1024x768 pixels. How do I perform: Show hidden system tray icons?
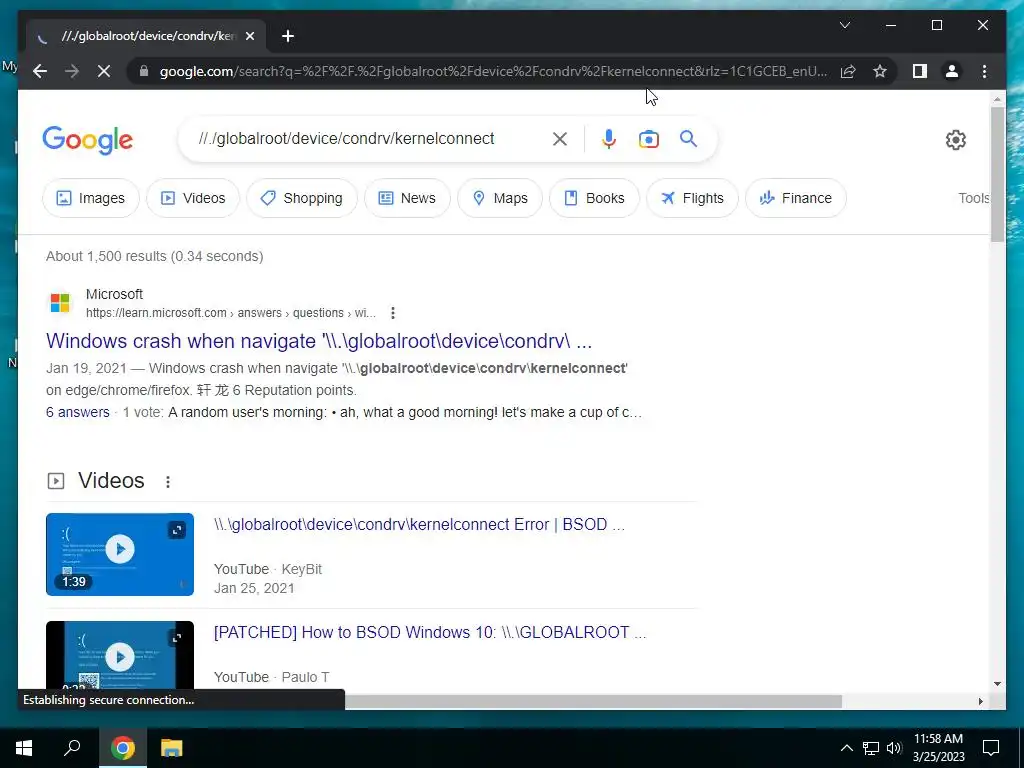[x=846, y=748]
